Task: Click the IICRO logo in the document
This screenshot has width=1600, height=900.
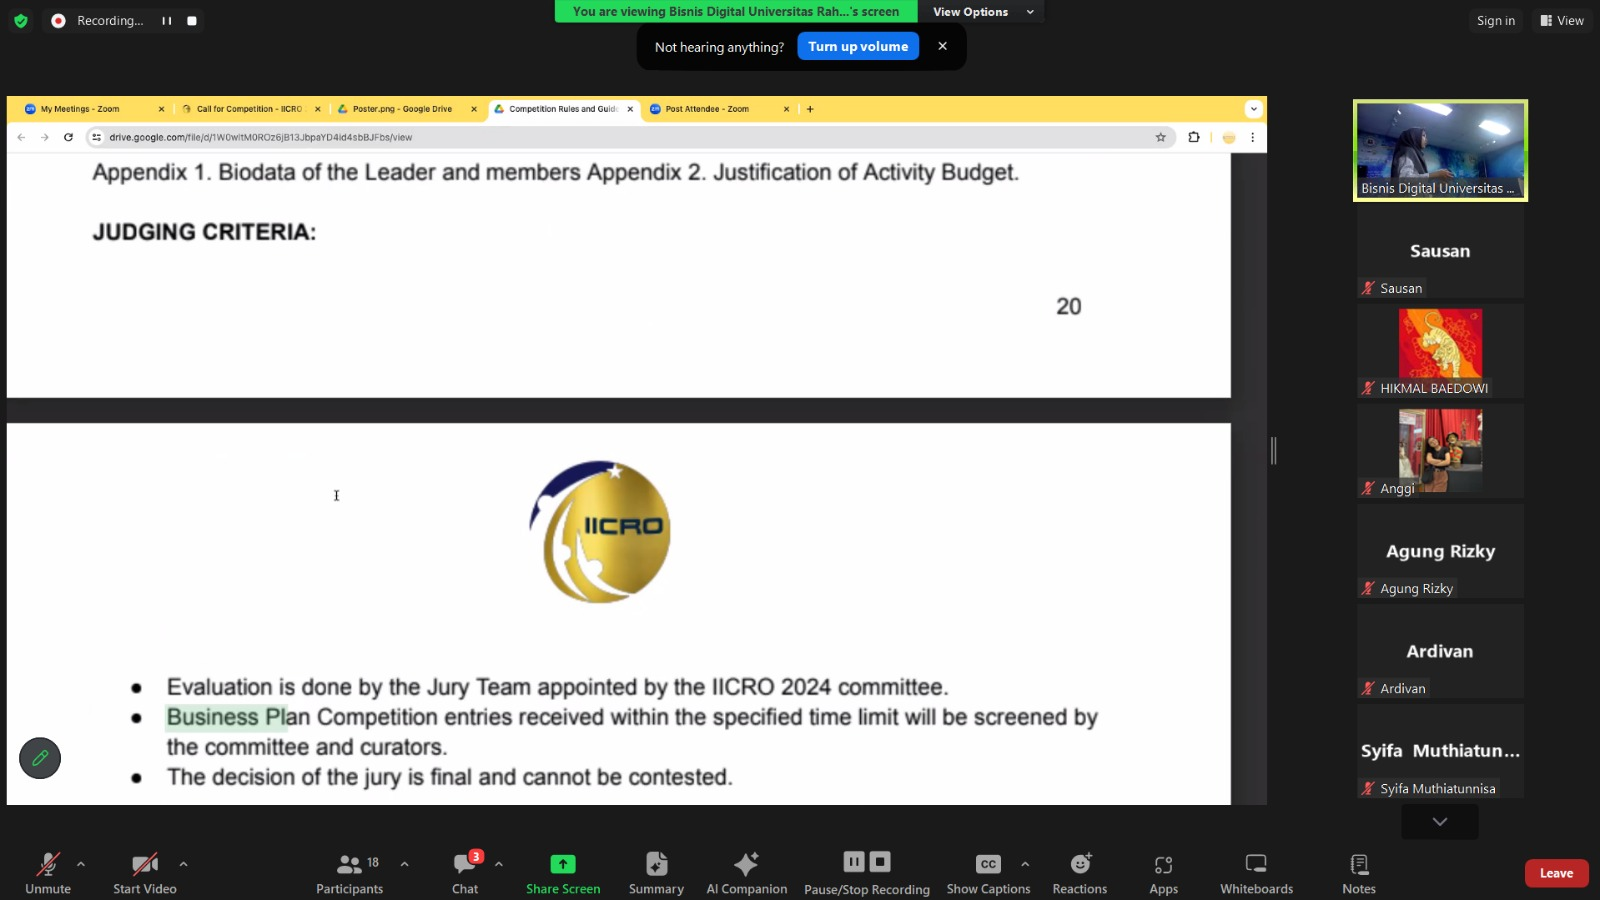Action: [x=600, y=531]
